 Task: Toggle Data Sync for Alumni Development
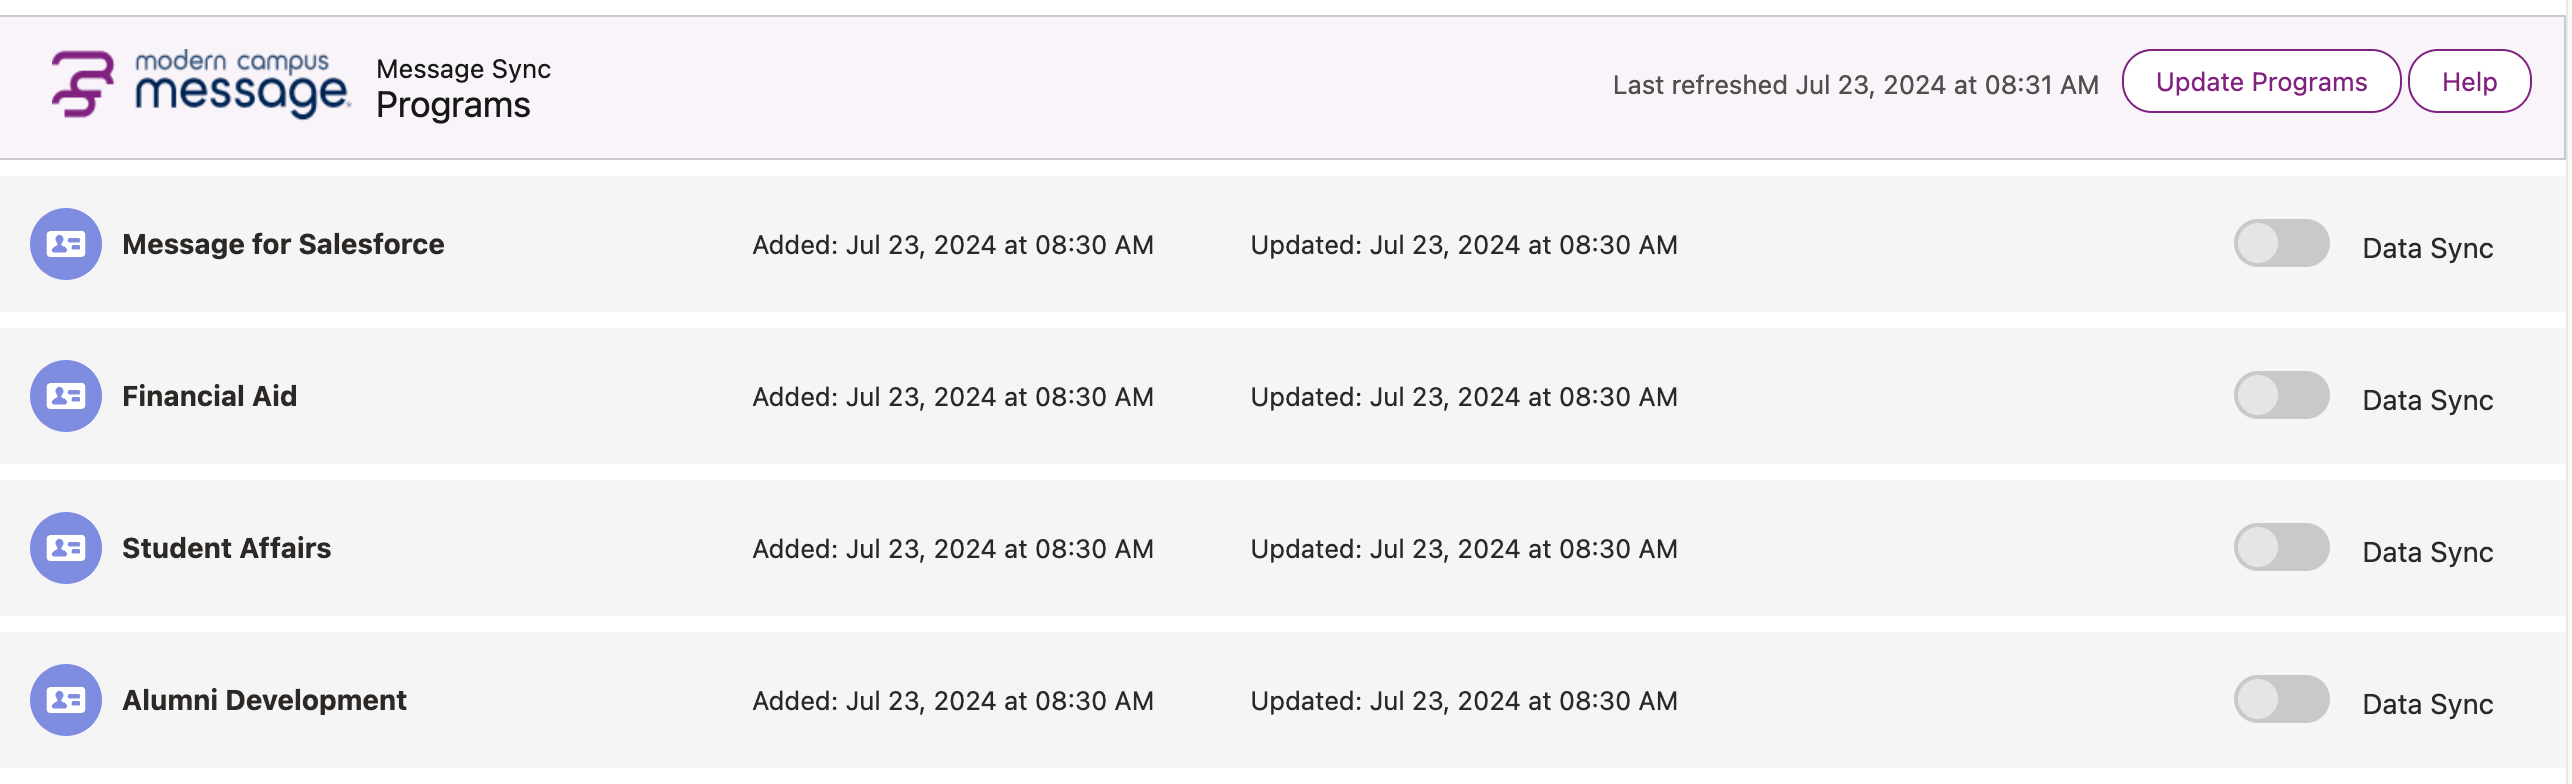[x=2281, y=699]
